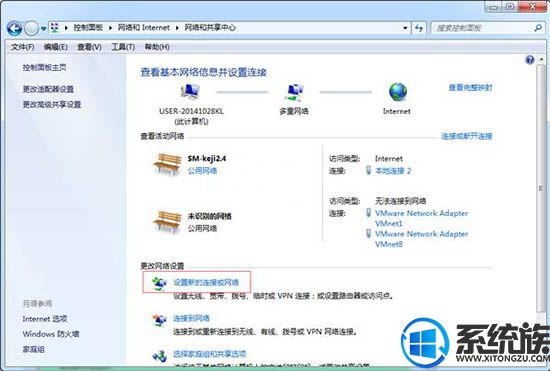Click the USER-20141028KL computer icon
Viewport: 550px width, 371px height.
click(190, 92)
